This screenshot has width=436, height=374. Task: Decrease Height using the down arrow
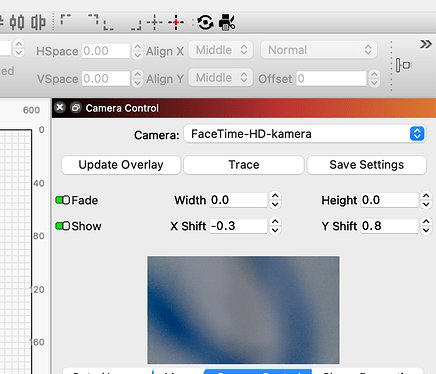point(426,204)
